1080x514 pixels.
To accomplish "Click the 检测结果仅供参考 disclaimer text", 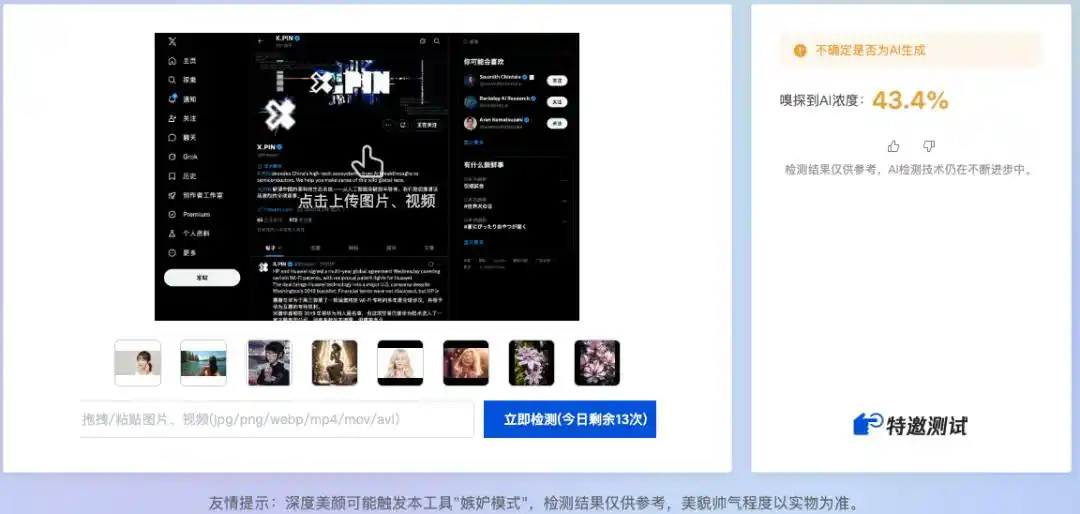I will click(x=909, y=169).
